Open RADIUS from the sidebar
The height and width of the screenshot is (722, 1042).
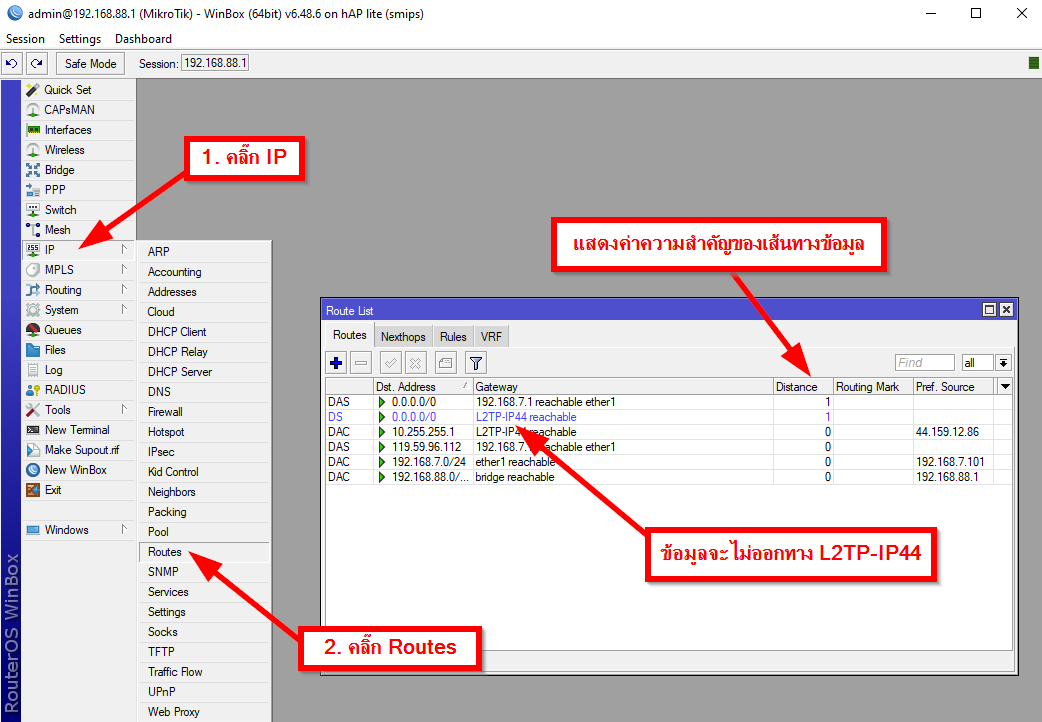[78, 390]
